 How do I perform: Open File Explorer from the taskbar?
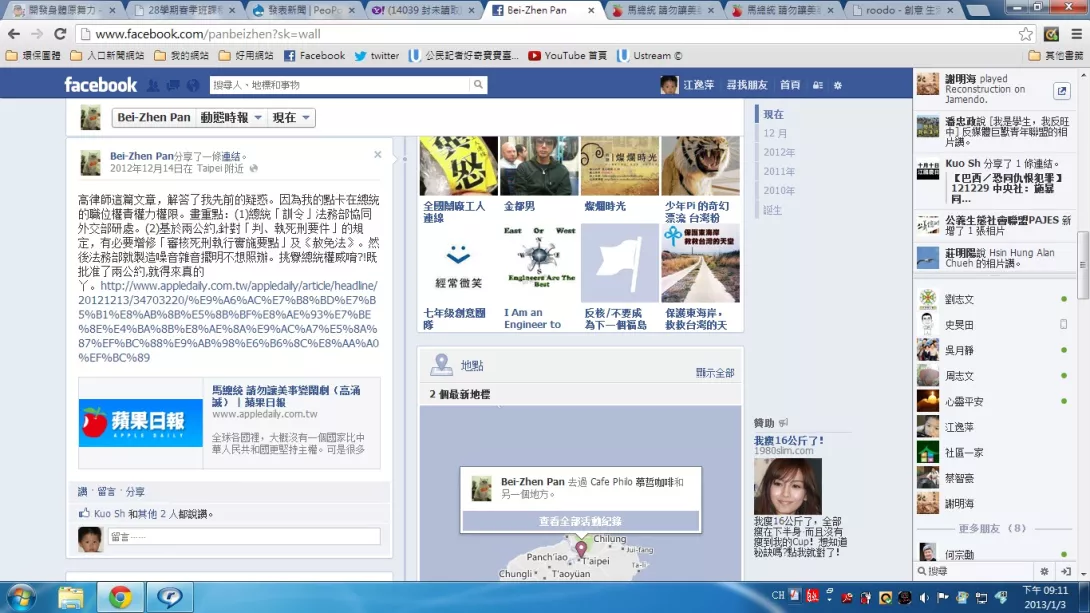tap(70, 598)
